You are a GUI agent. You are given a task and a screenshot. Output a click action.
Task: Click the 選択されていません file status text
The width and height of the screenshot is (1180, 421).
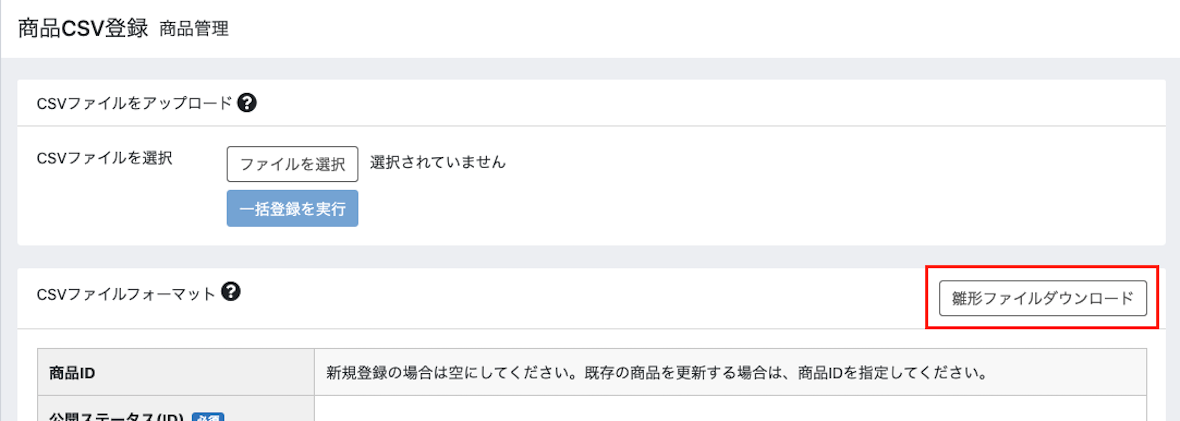tap(437, 162)
